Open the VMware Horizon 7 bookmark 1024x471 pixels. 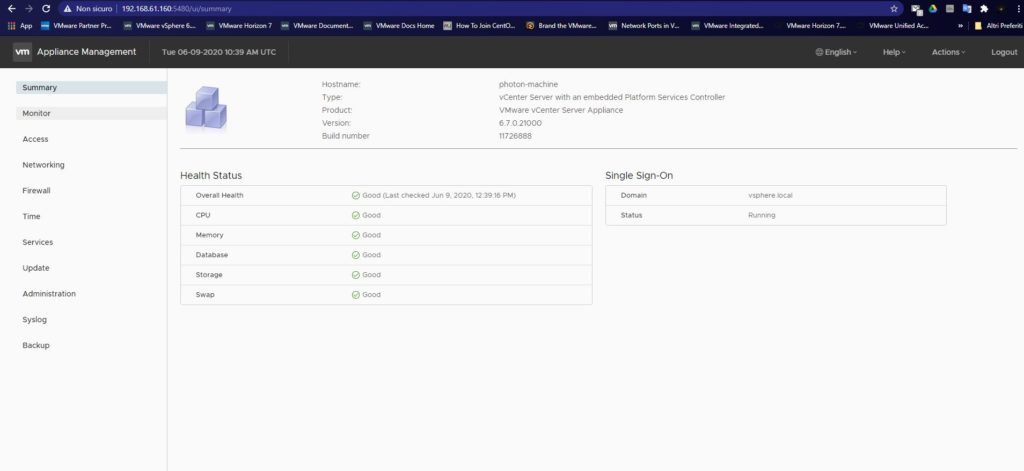tap(239, 25)
